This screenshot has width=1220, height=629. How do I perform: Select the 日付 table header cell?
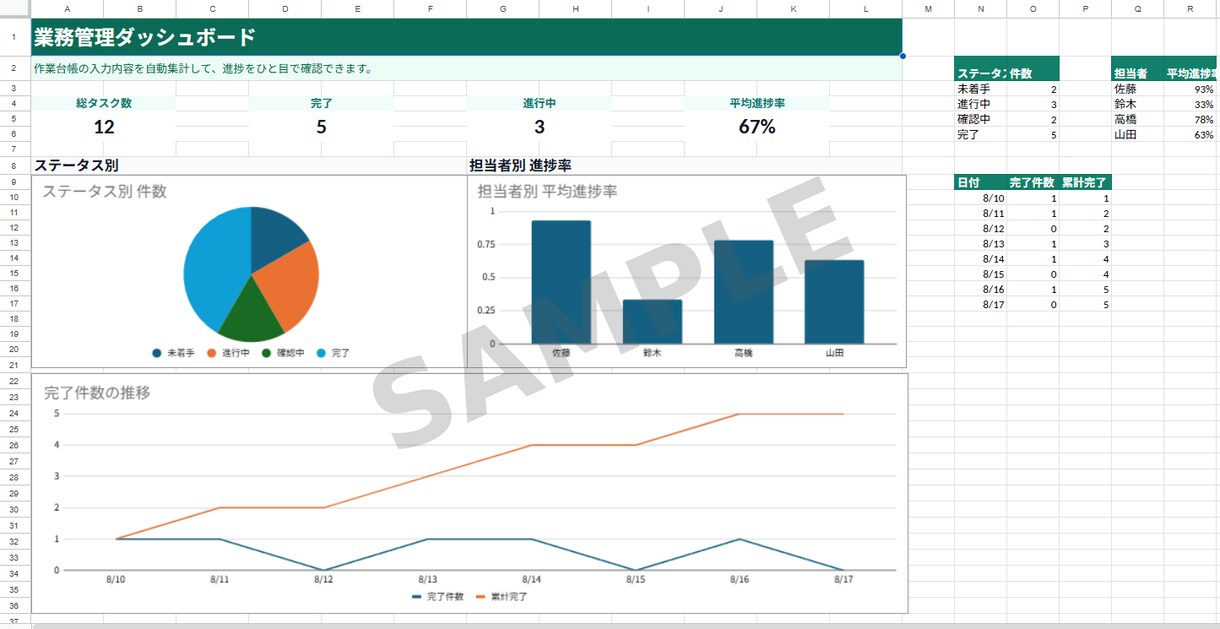click(981, 183)
